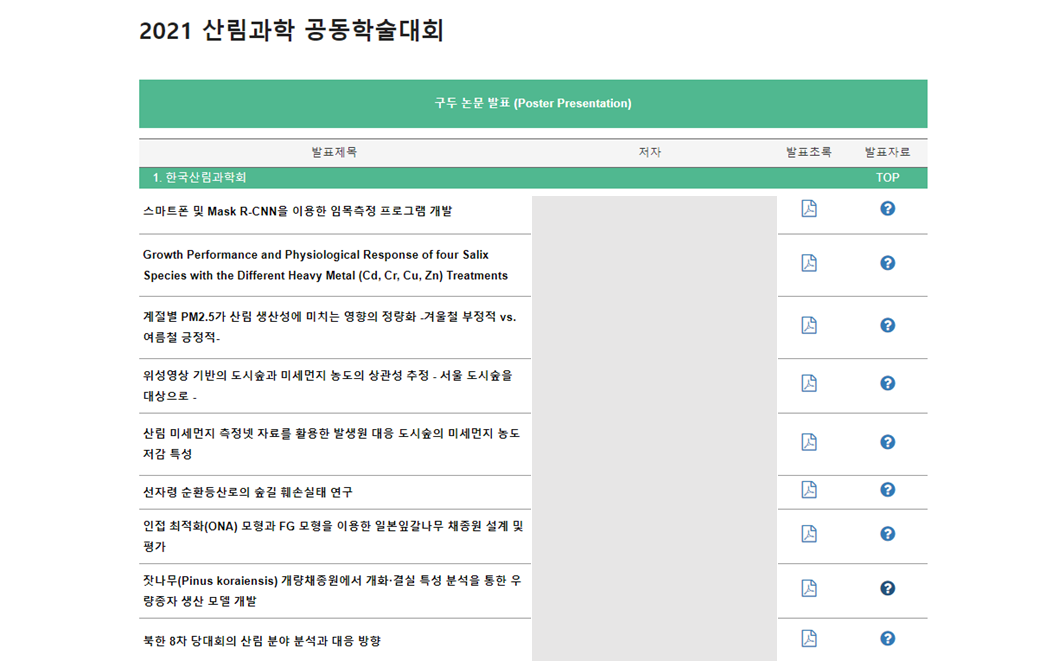This screenshot has height=662, width=1046.
Task: Click question-mark icon for Salix Species paper
Action: 887,263
